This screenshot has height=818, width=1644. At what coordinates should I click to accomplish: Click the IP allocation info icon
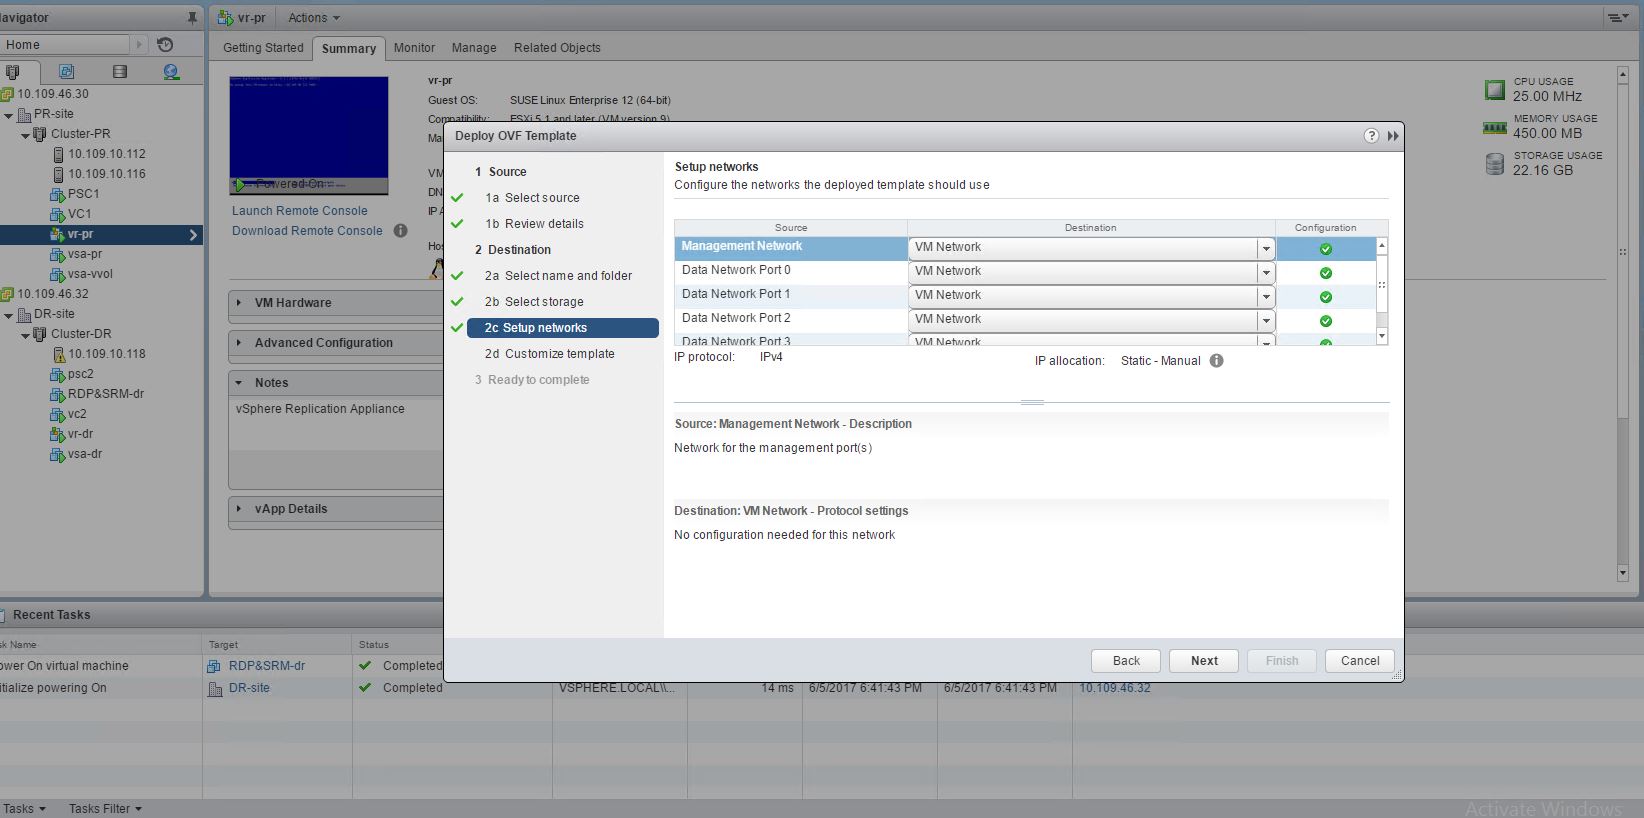[x=1216, y=361]
